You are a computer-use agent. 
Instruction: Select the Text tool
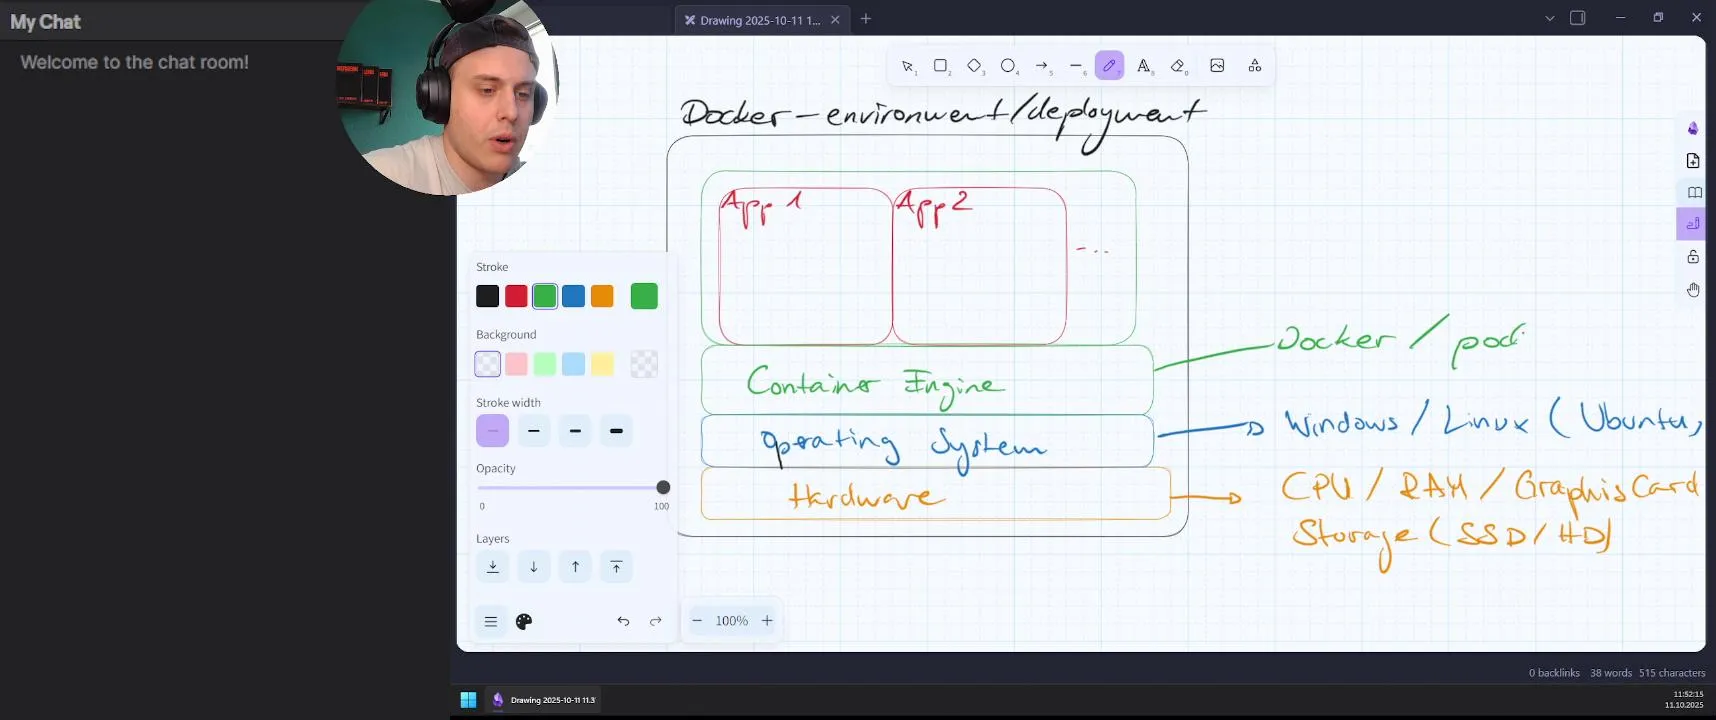click(1144, 66)
